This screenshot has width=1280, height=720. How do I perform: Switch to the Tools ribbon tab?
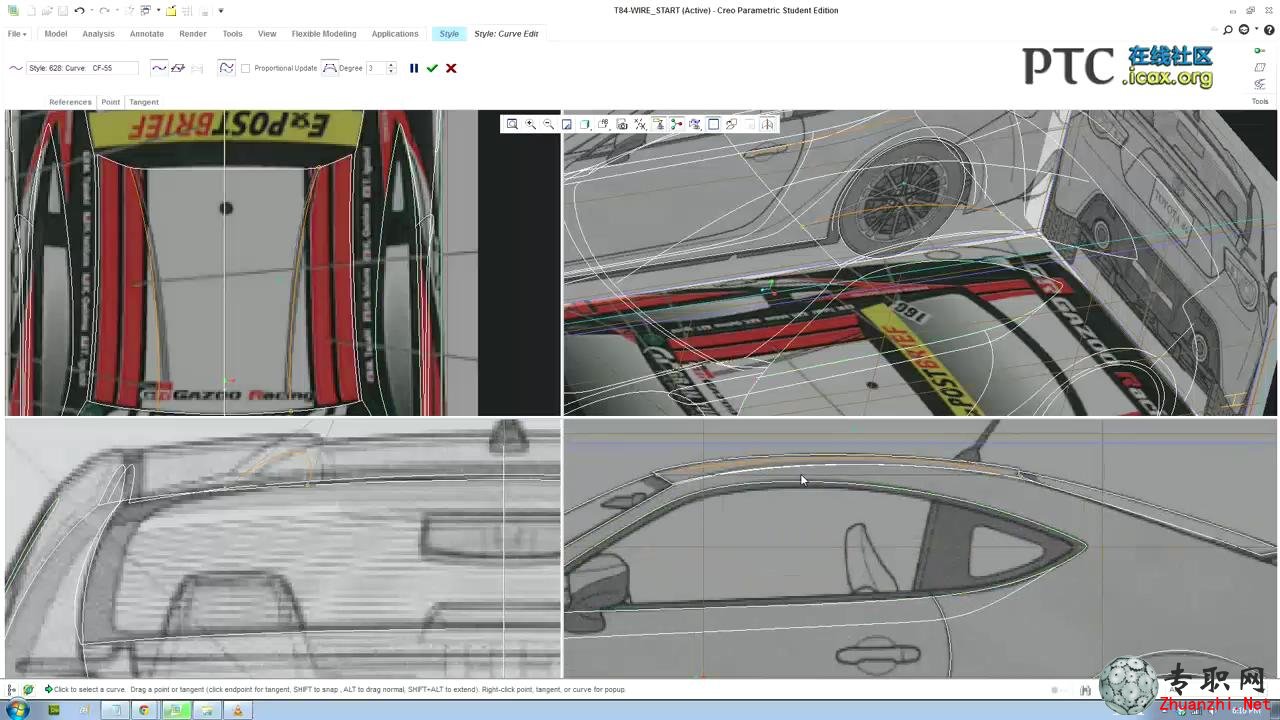point(232,34)
